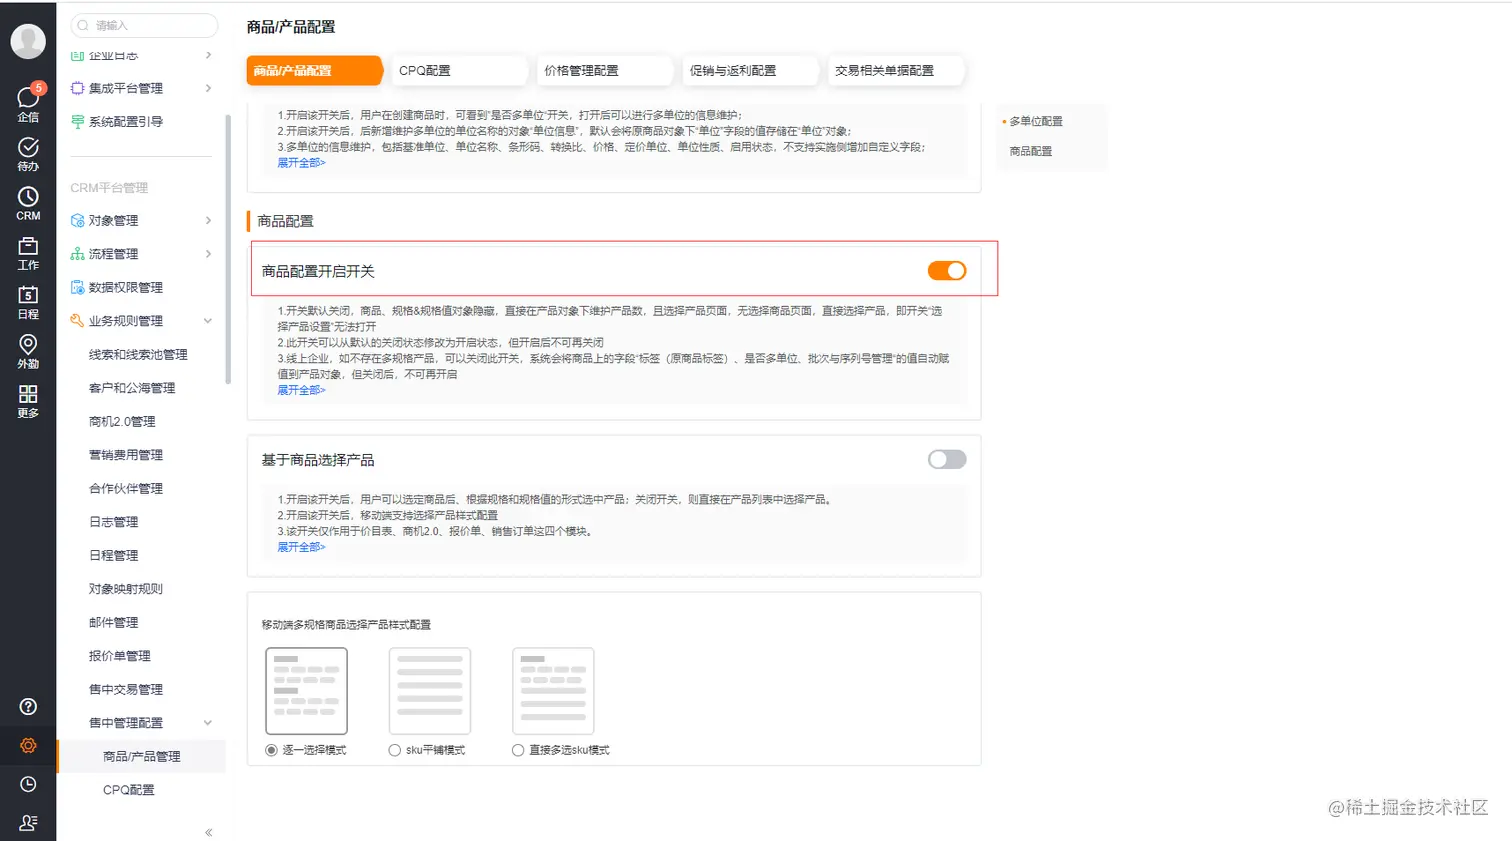Click 展开全部 under 多单位 description
The width and height of the screenshot is (1512, 841).
pos(301,163)
